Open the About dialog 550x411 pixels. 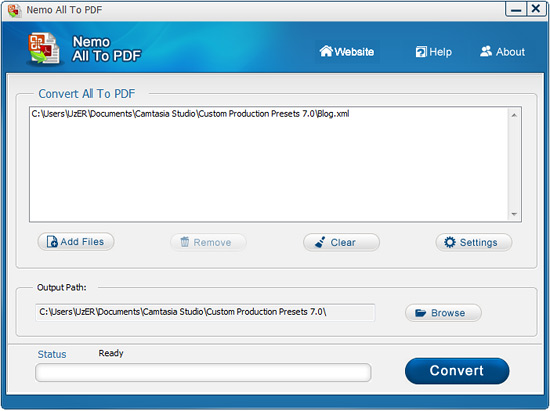pos(502,52)
